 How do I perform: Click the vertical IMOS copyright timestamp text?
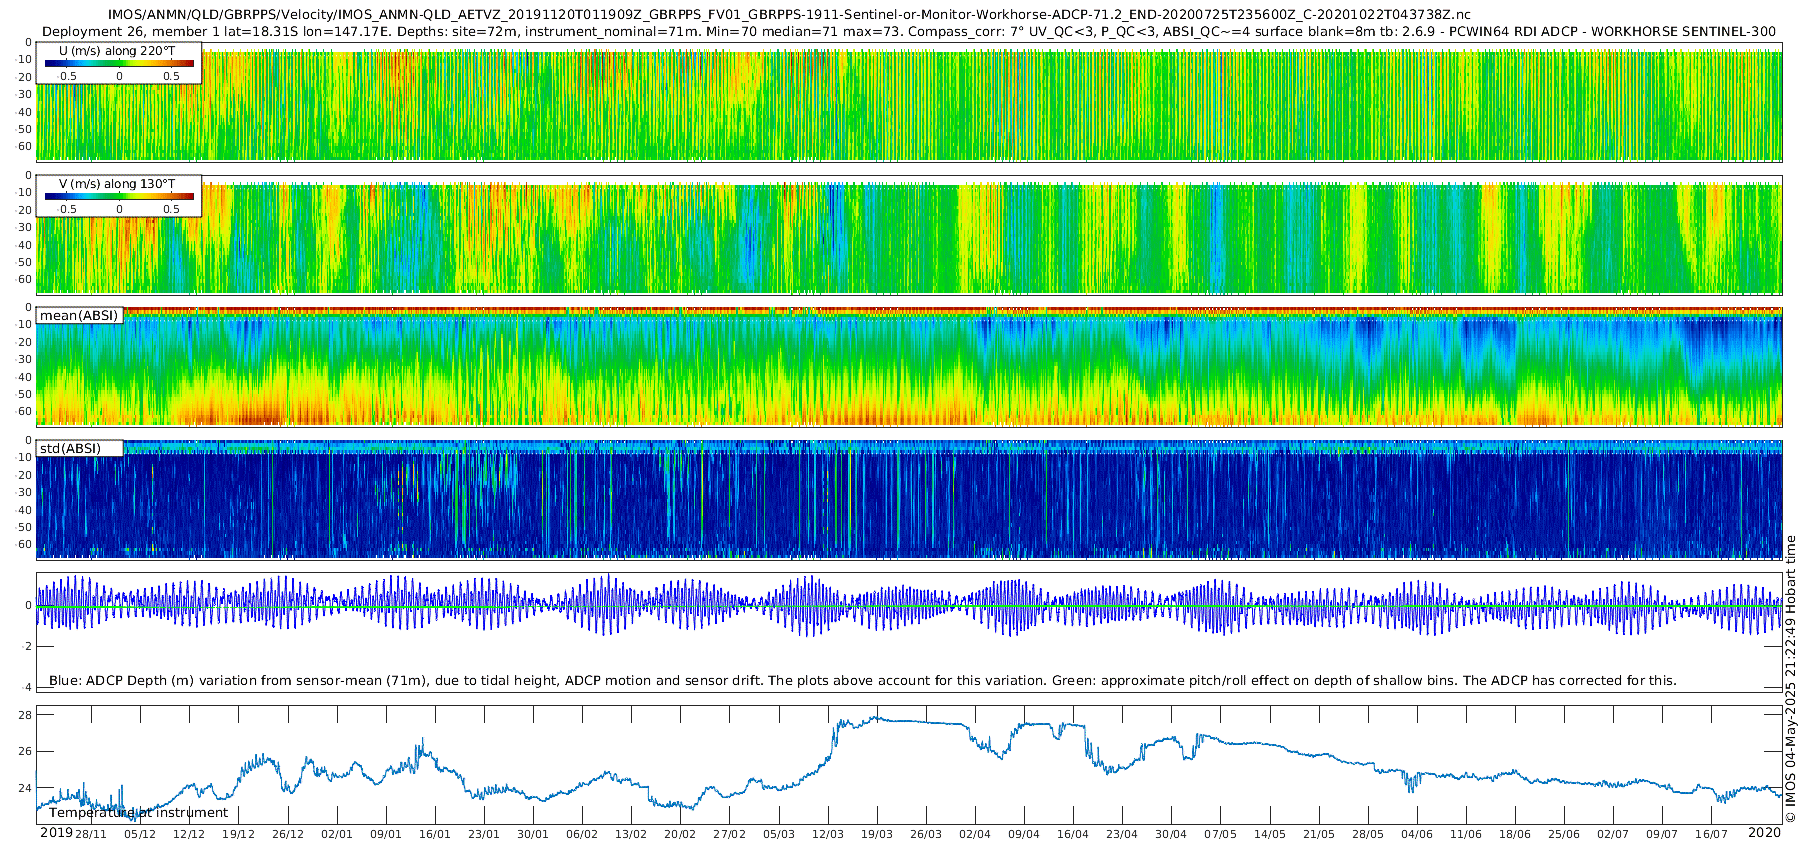pyautogui.click(x=1790, y=680)
